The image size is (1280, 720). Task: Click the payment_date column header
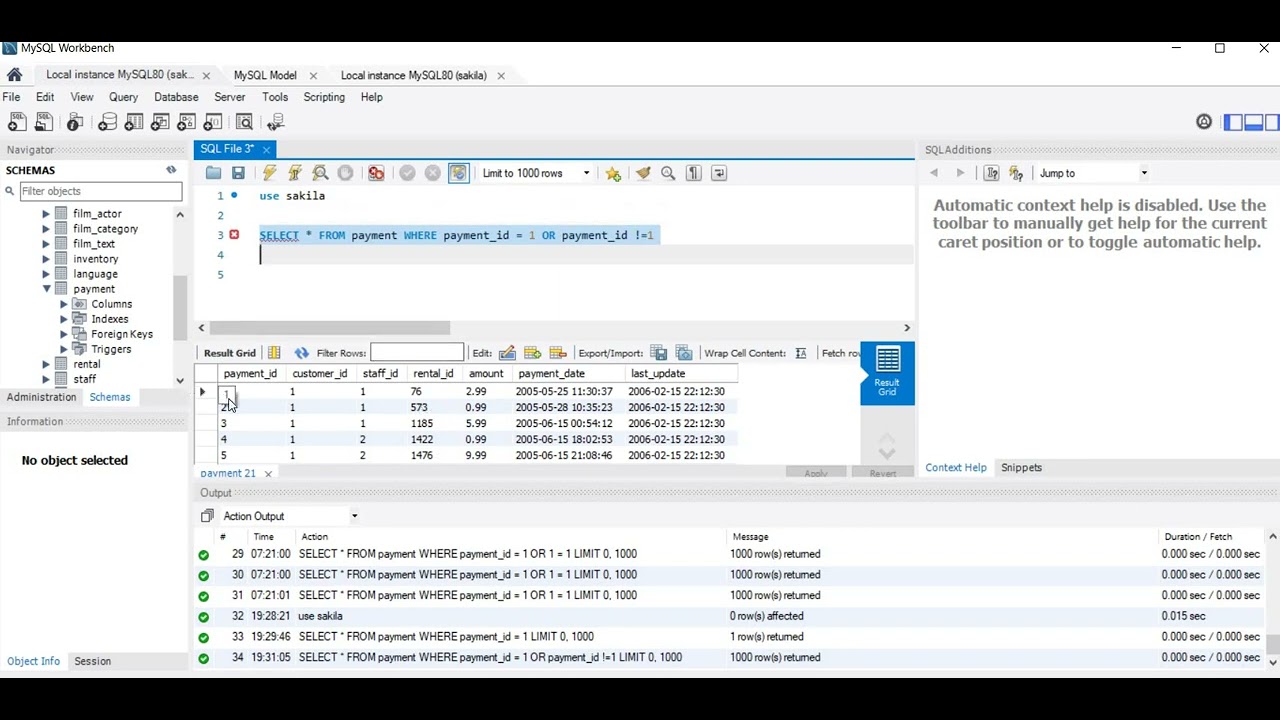point(551,373)
